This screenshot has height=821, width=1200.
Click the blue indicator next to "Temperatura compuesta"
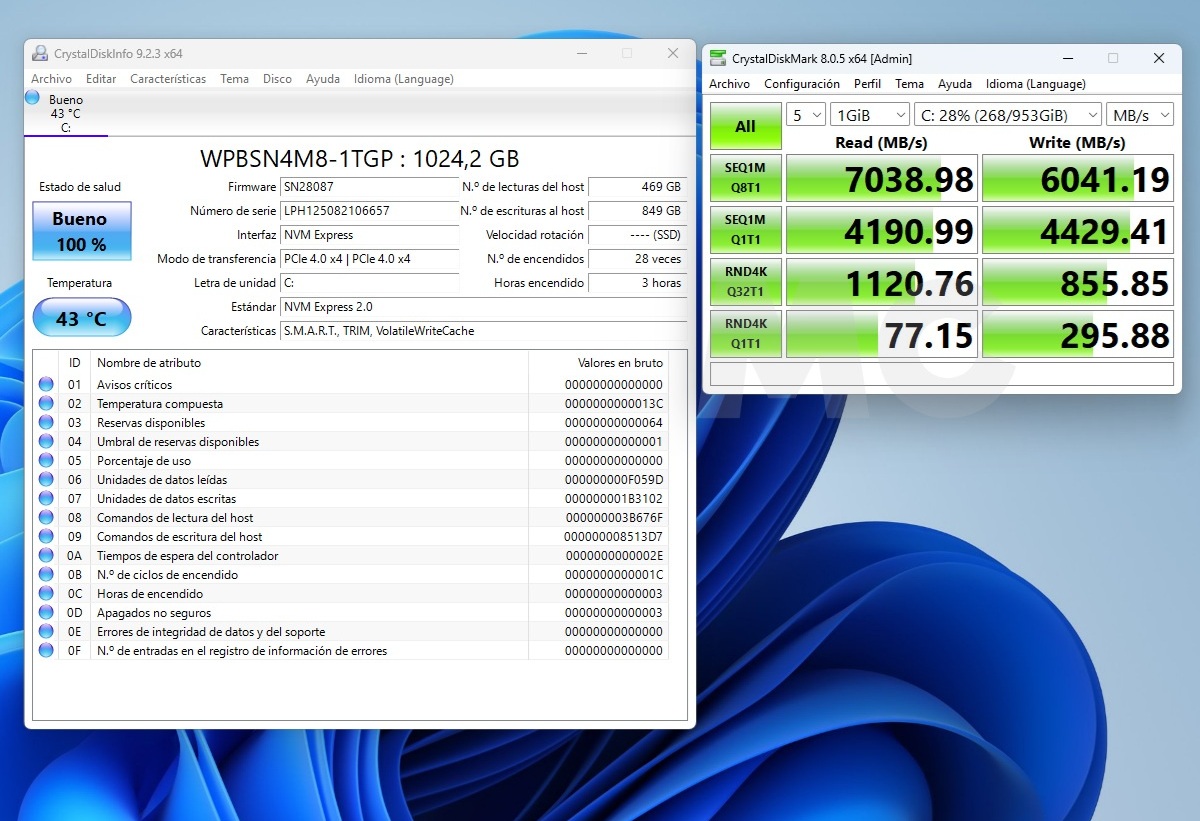click(46, 402)
